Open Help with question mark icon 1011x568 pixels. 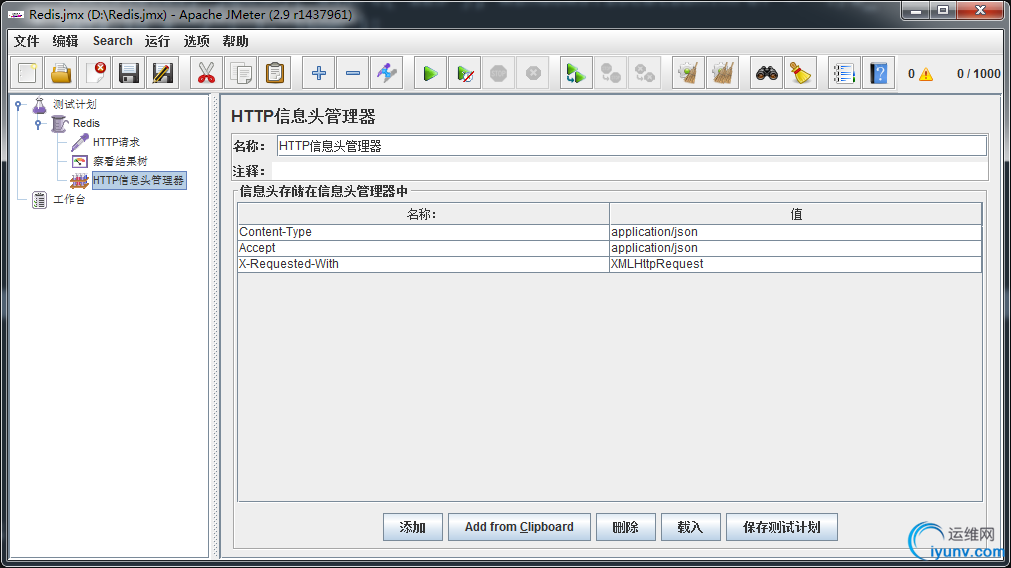(x=878, y=73)
